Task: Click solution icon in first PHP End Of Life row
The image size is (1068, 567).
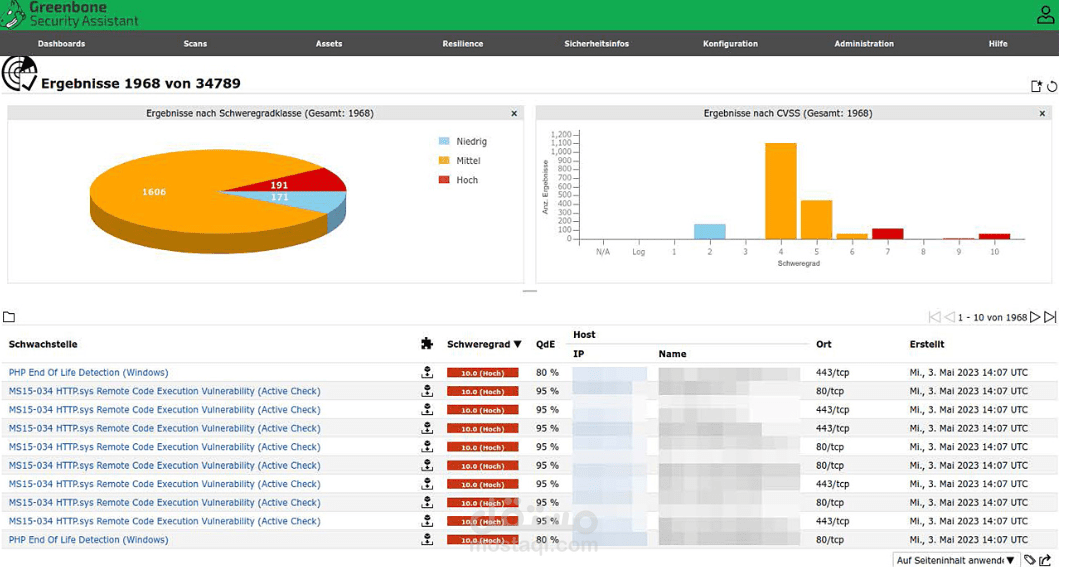Action: pos(427,372)
